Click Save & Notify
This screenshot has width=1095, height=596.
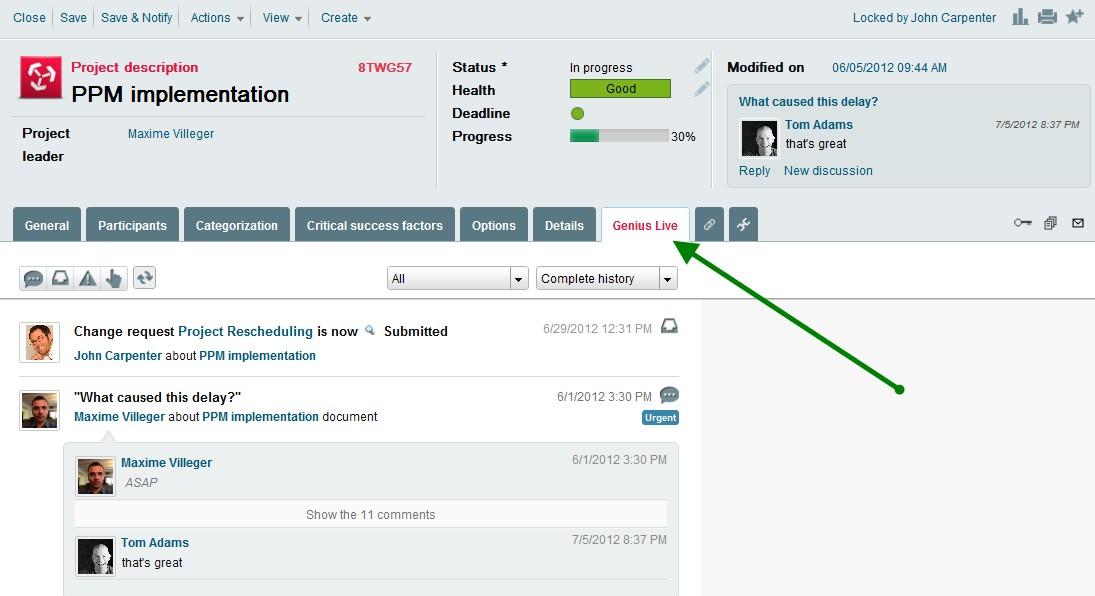[137, 17]
